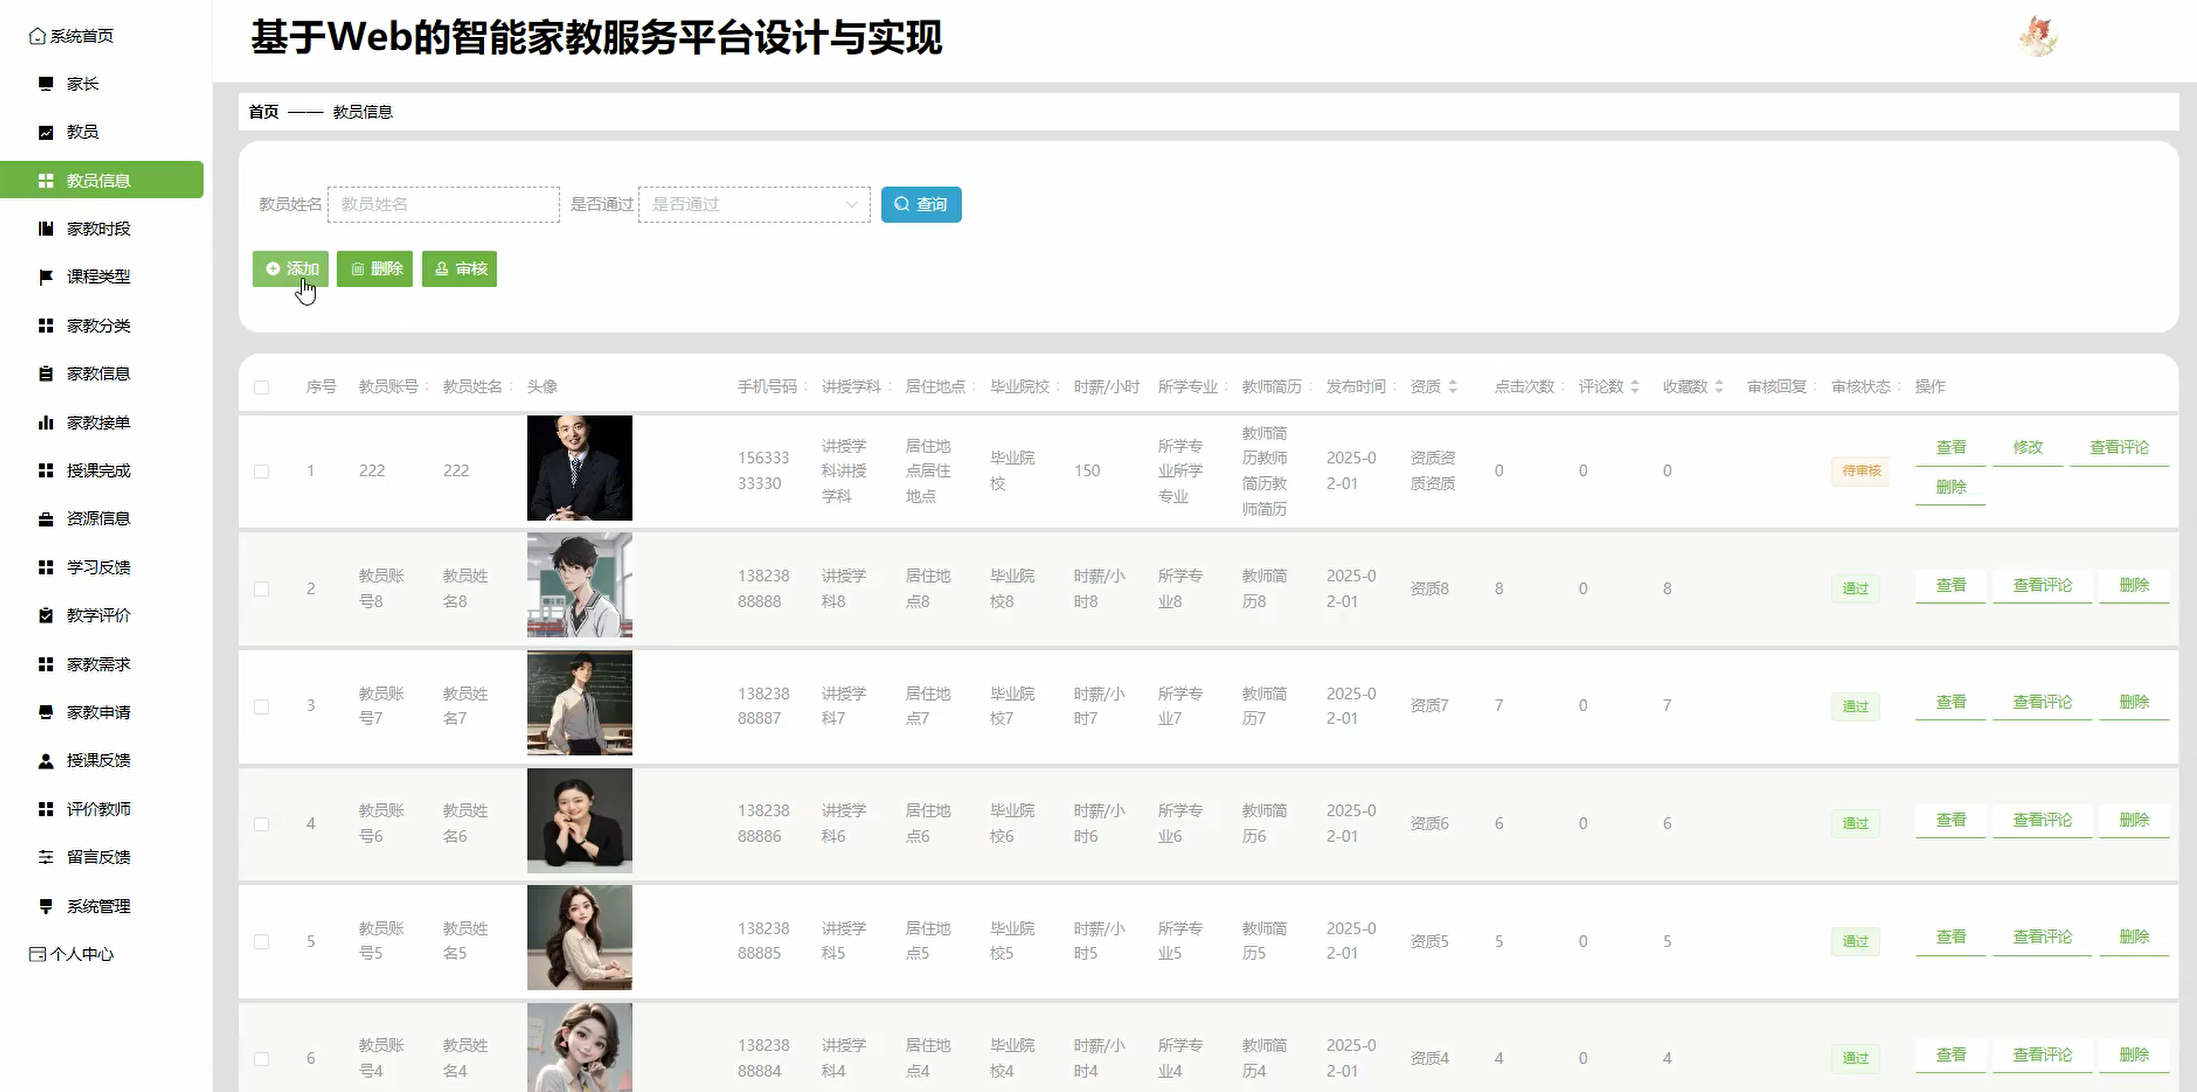Click the user avatar at top right
This screenshot has width=2197, height=1092.
pos(2037,37)
